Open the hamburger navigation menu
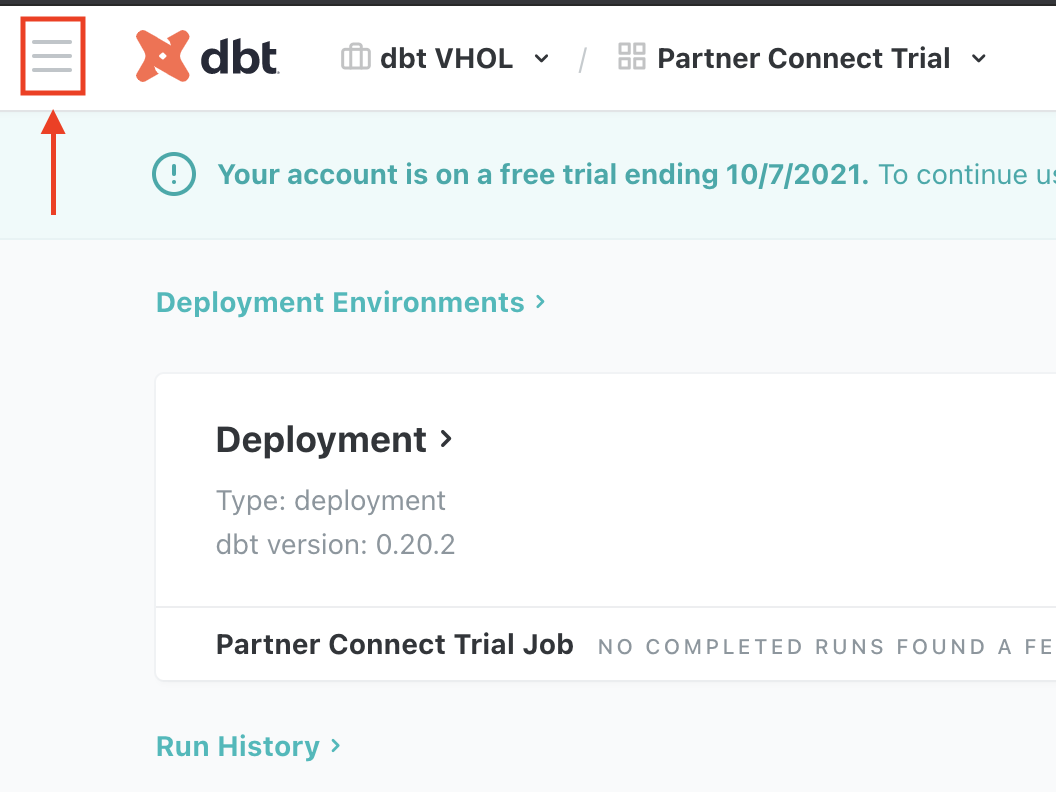The image size is (1056, 792). click(52, 57)
